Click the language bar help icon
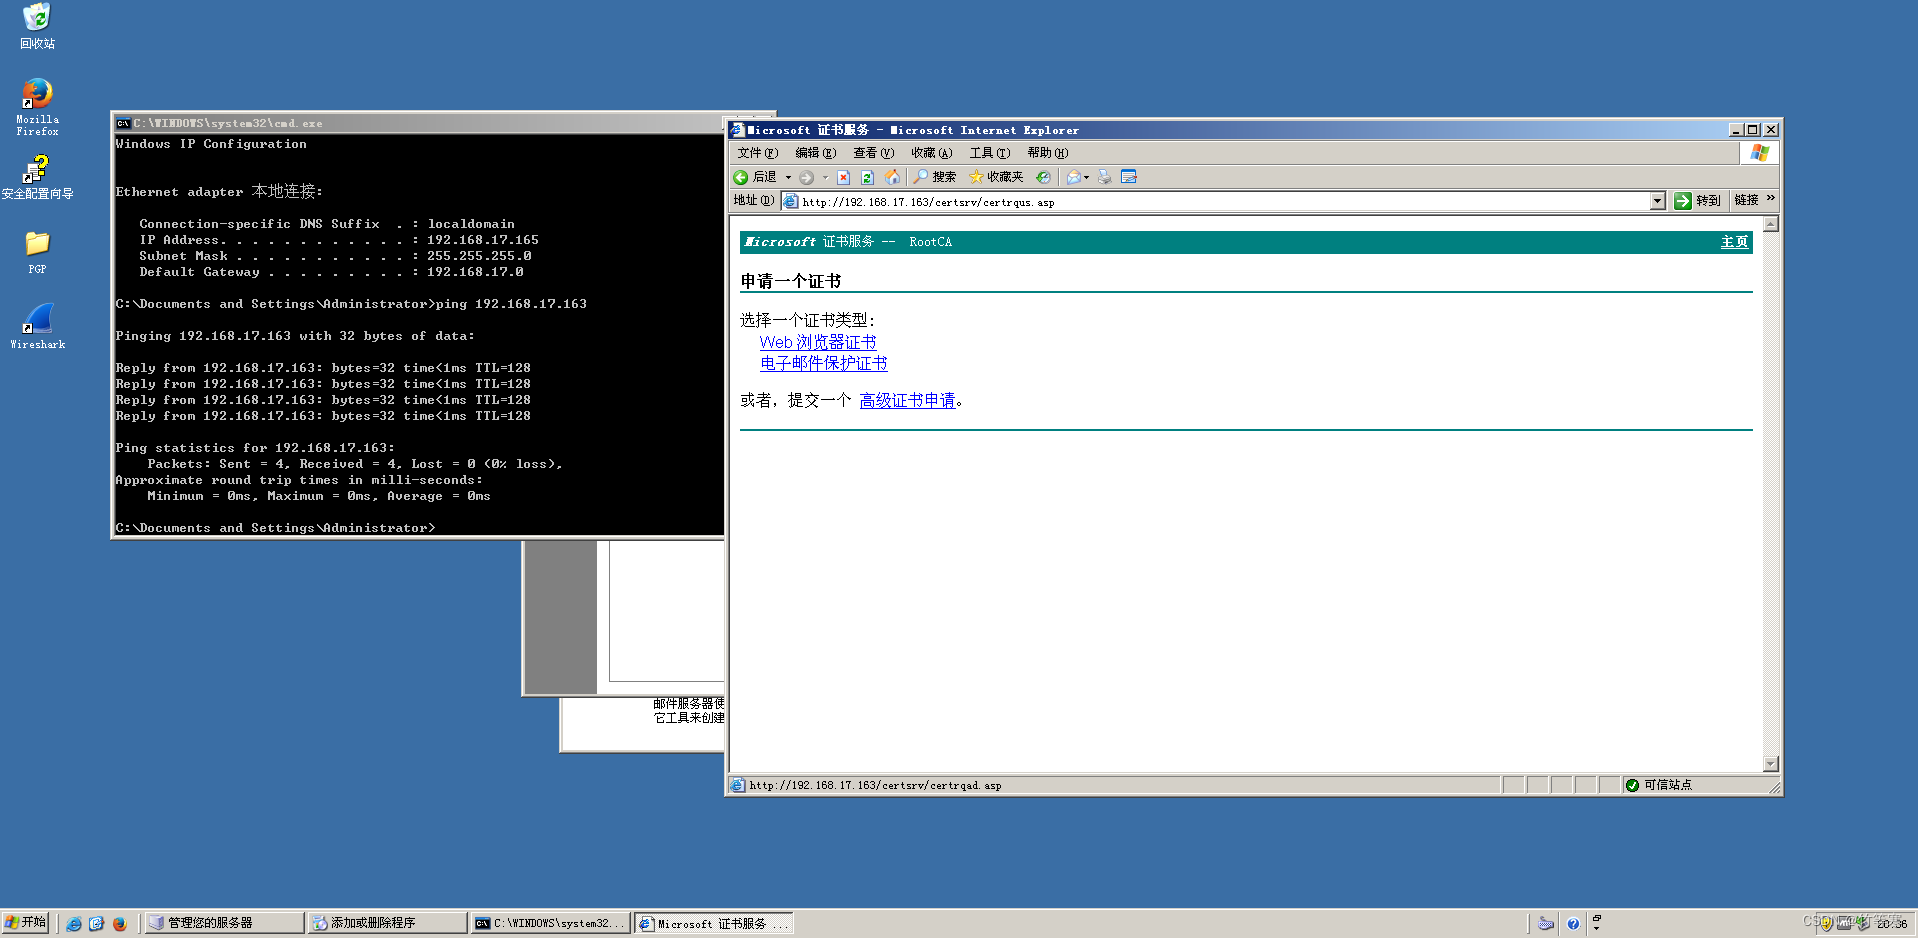This screenshot has height=938, width=1918. (1573, 923)
